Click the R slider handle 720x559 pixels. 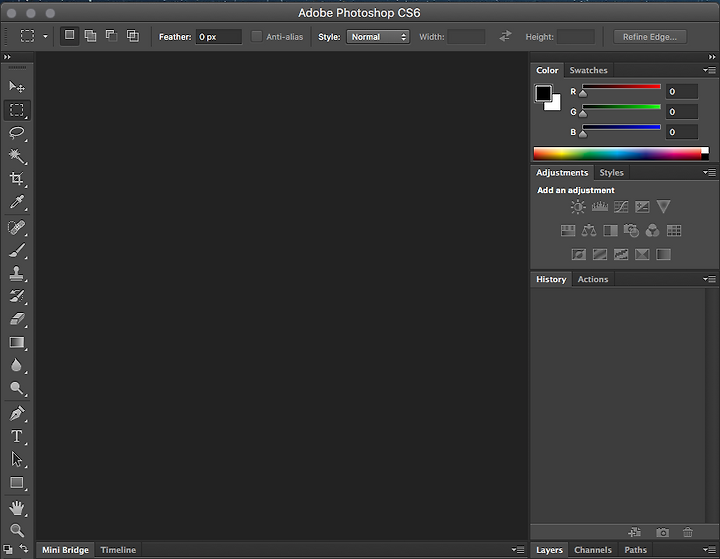pos(583,93)
